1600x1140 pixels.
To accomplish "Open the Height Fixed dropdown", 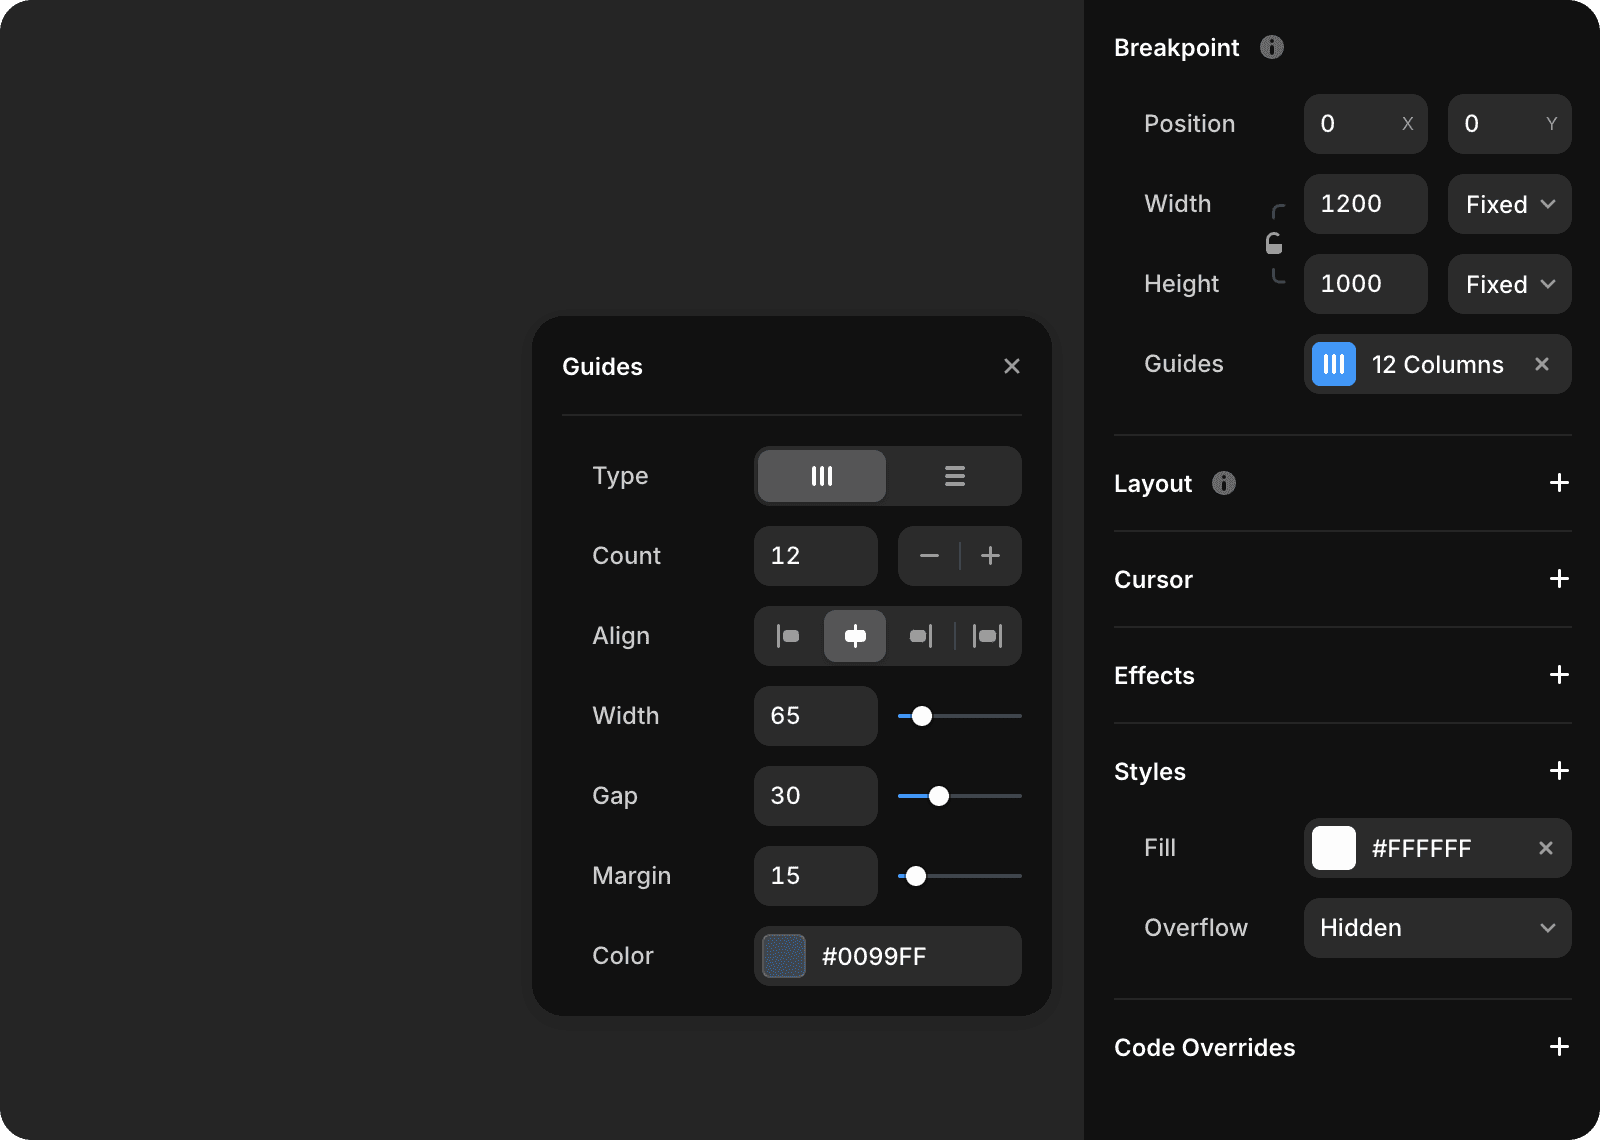I will coord(1509,284).
